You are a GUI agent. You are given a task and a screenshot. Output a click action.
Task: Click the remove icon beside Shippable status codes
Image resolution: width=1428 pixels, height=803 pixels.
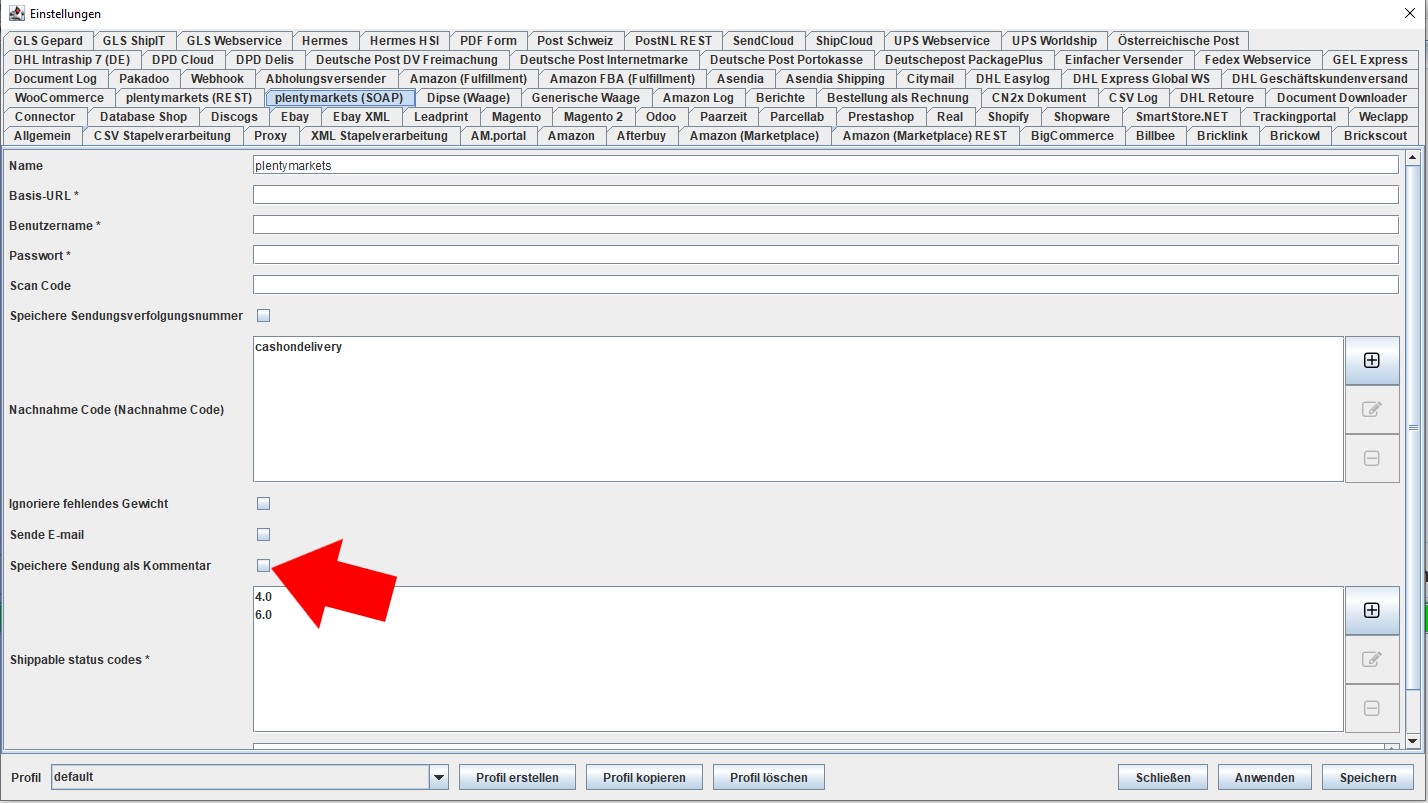(1371, 708)
